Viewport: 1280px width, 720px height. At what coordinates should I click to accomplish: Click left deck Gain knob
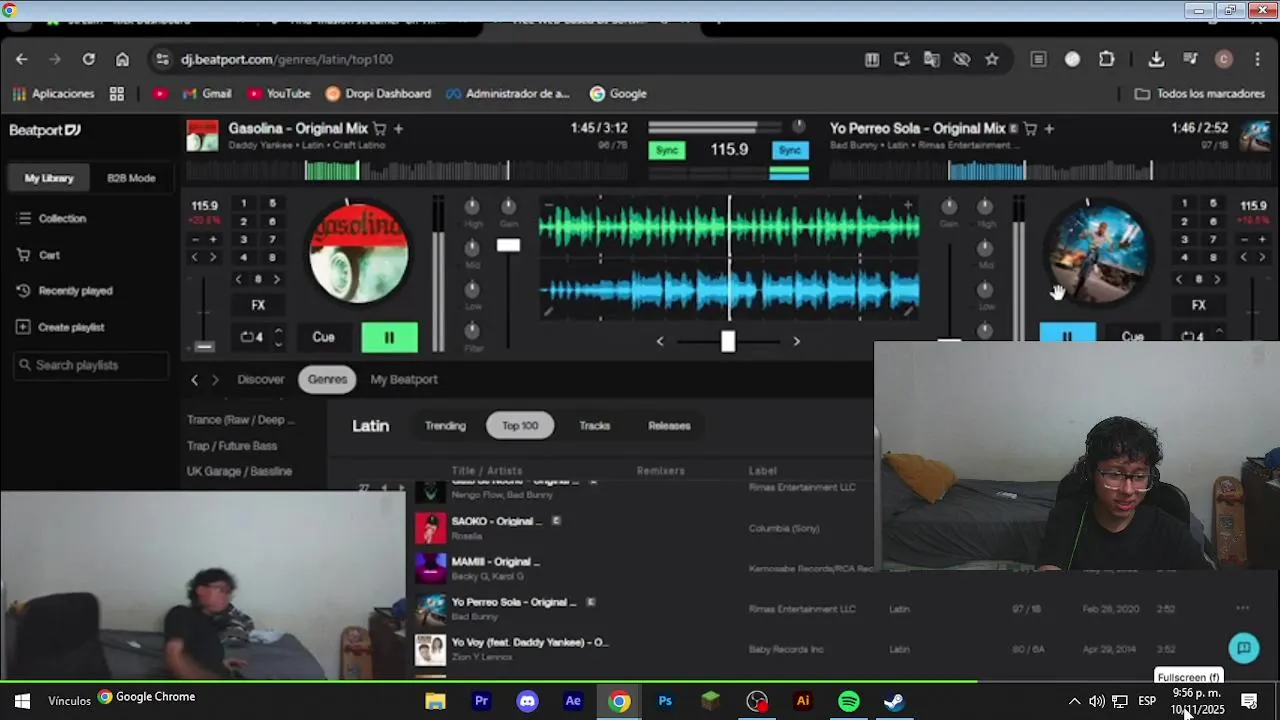(508, 207)
